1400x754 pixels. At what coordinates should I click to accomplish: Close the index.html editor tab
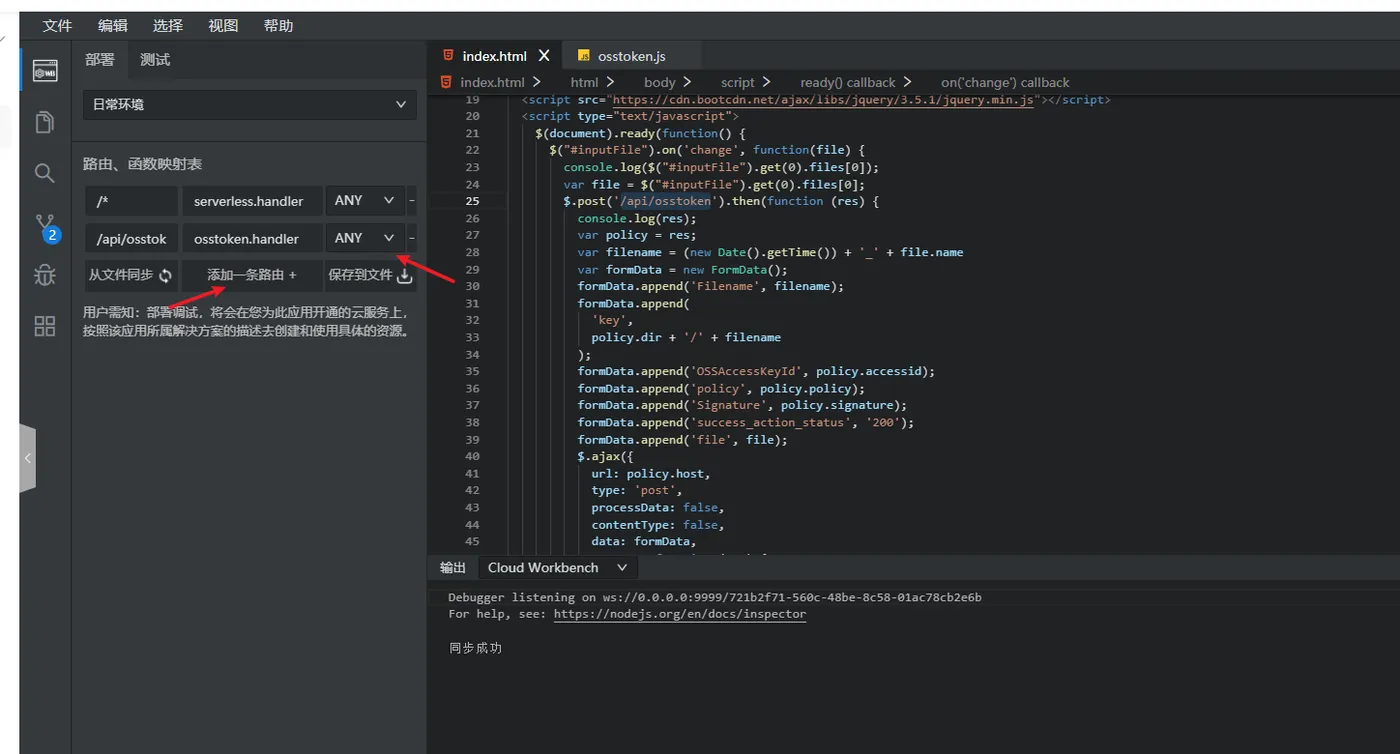click(x=544, y=56)
